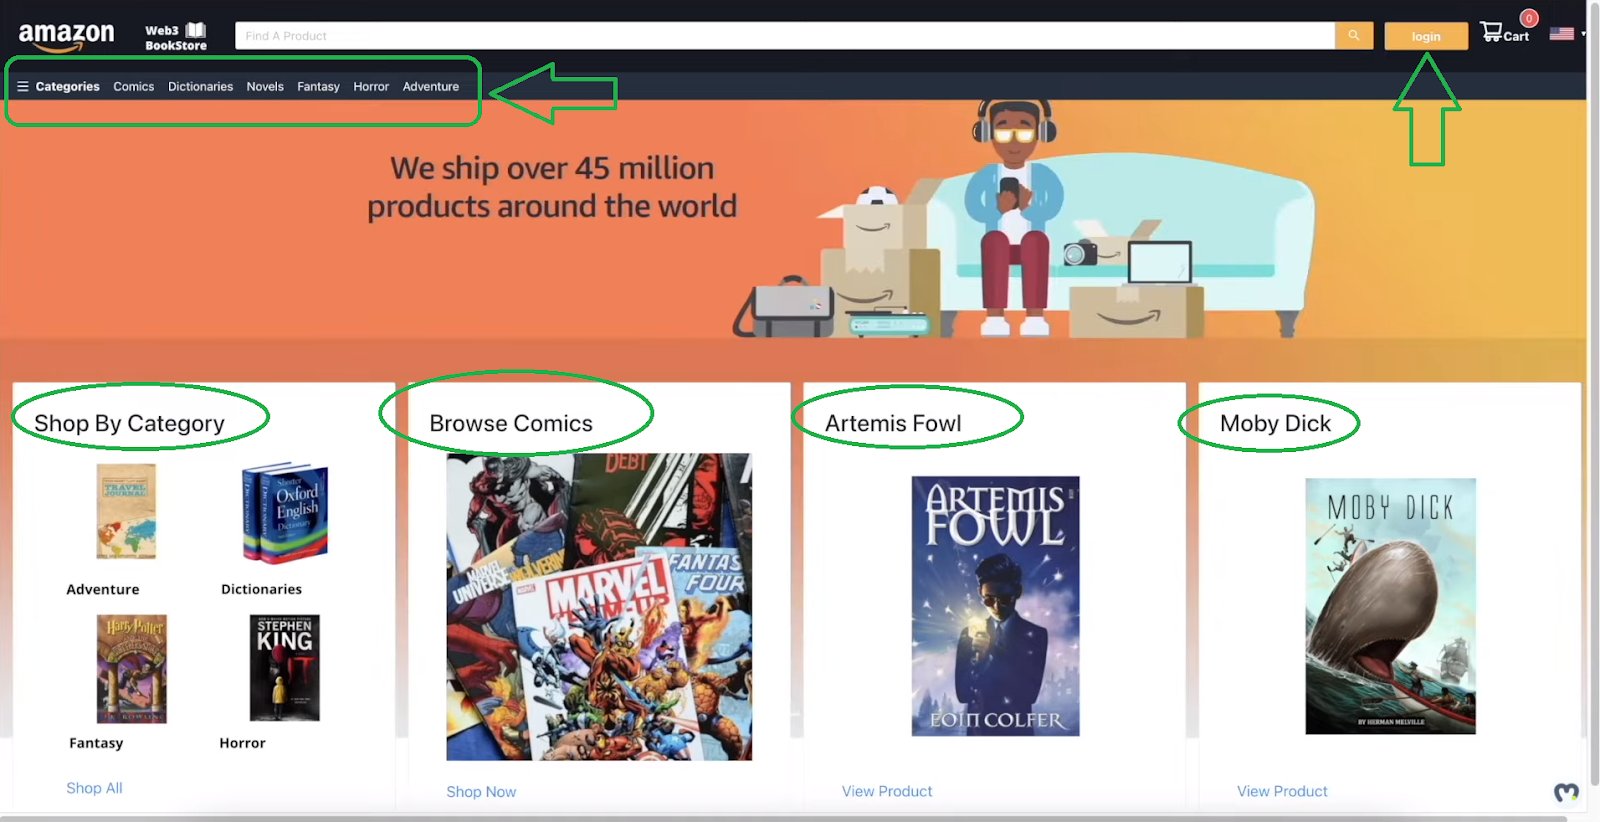Click the horizontal page scrollbar at the bottom
Viewport: 1600px width, 822px height.
pyautogui.click(x=785, y=818)
